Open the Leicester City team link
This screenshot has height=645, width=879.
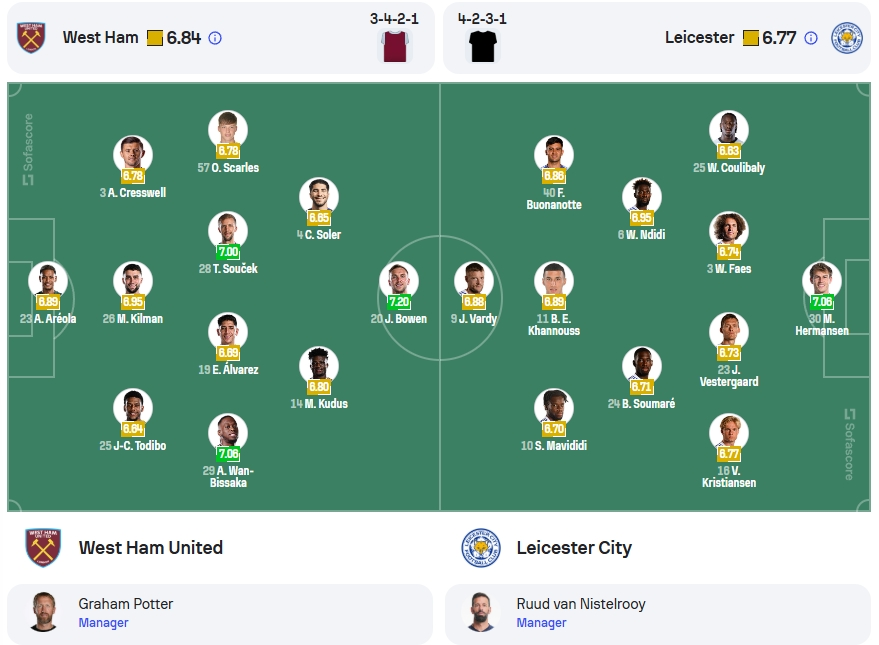[x=574, y=547]
